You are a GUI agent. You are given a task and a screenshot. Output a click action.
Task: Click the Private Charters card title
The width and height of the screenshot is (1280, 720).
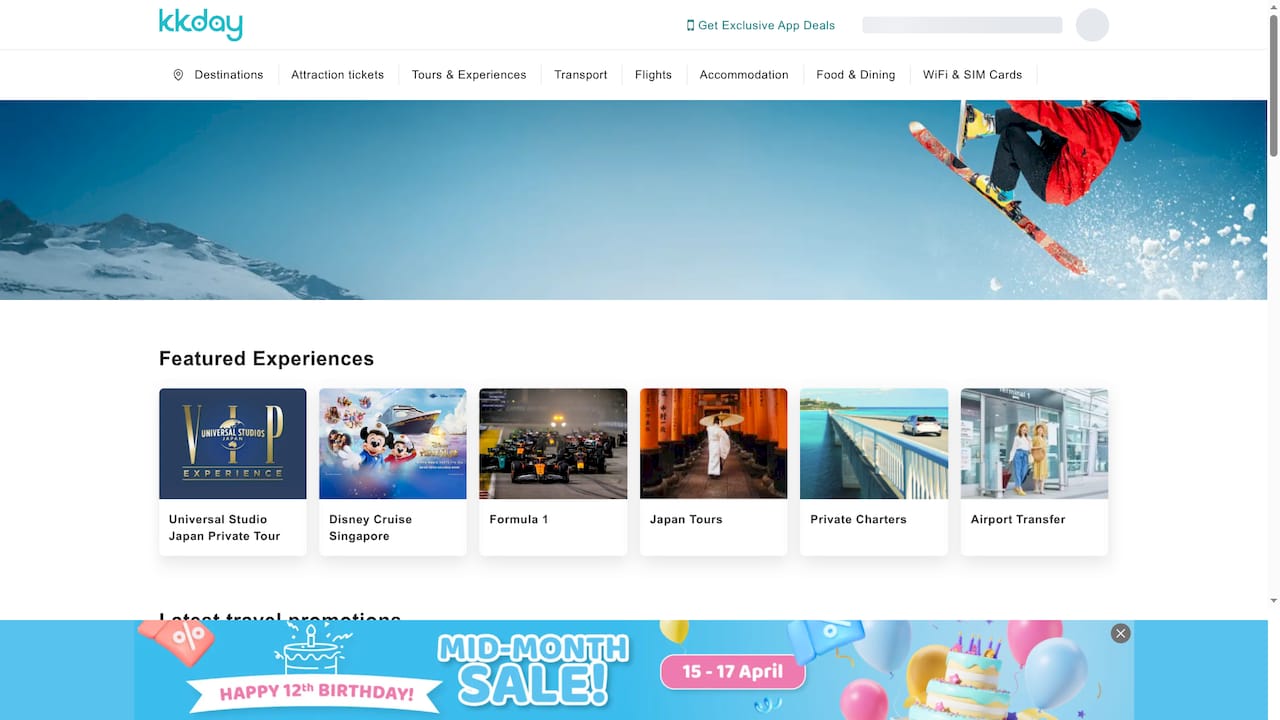(859, 520)
